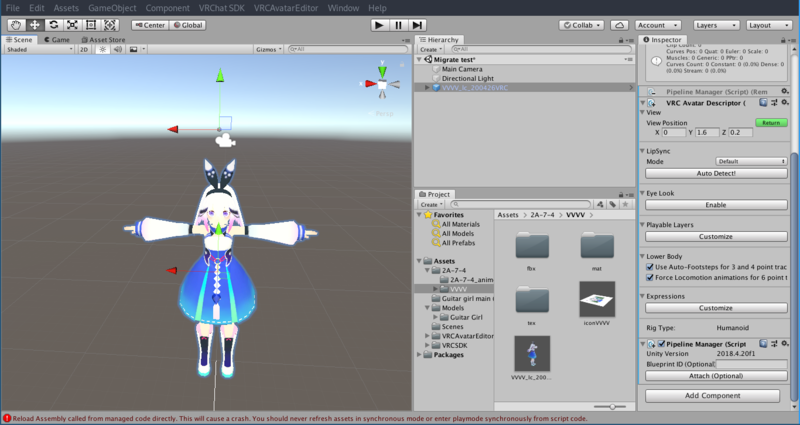Image resolution: width=800 pixels, height=425 pixels.
Task: Open the Shaded draw mode dropdown
Action: (x=39, y=49)
